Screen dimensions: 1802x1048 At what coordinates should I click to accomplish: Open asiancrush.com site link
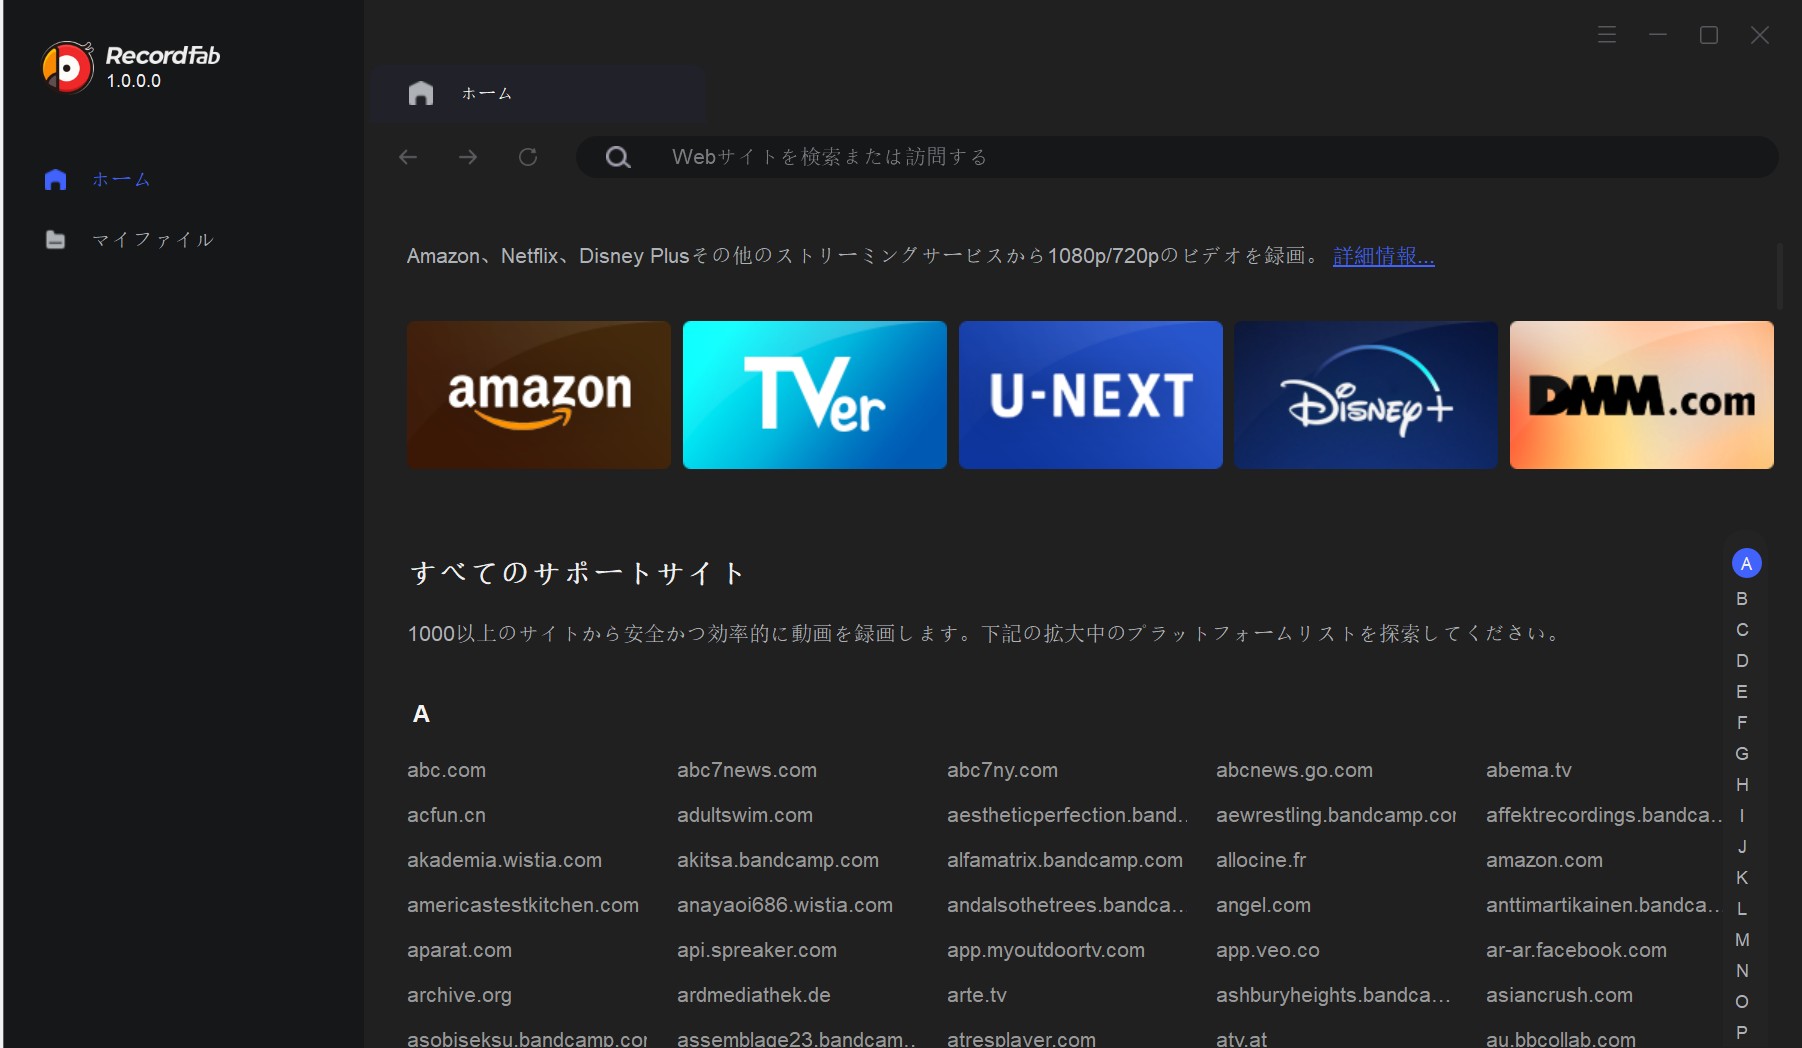pos(1559,995)
